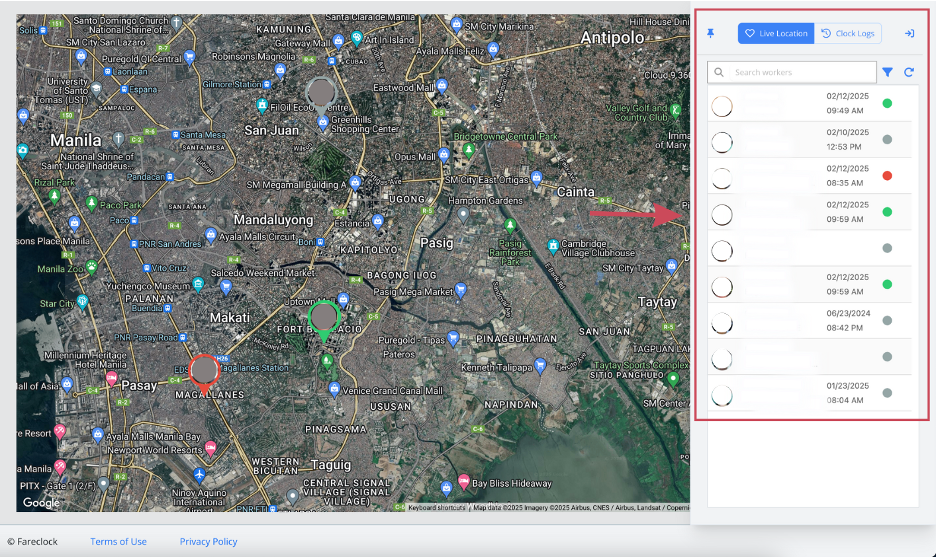This screenshot has height=558, width=936.
Task: Click the gray worker pin near Greenhills
Action: click(x=321, y=95)
